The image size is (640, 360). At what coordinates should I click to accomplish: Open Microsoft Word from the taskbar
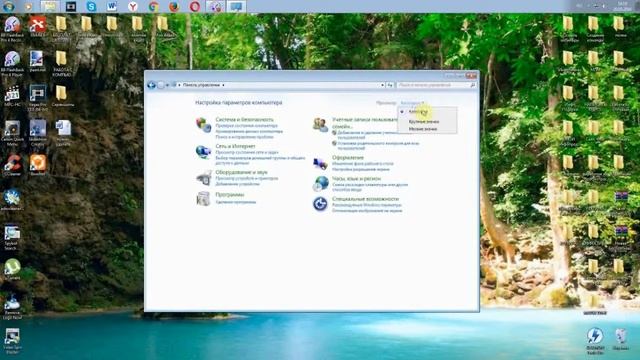[x=112, y=7]
